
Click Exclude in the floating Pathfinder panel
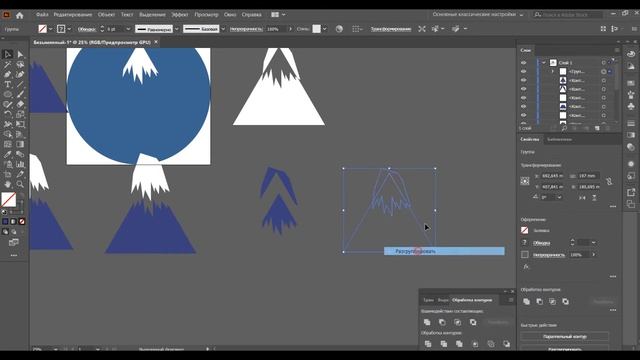pos(473,322)
